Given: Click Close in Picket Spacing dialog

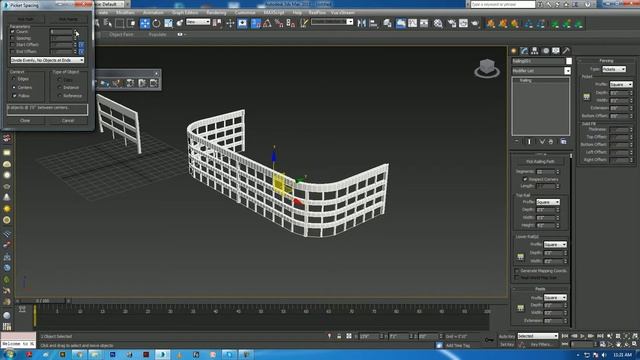Looking at the screenshot, I should click(25, 121).
